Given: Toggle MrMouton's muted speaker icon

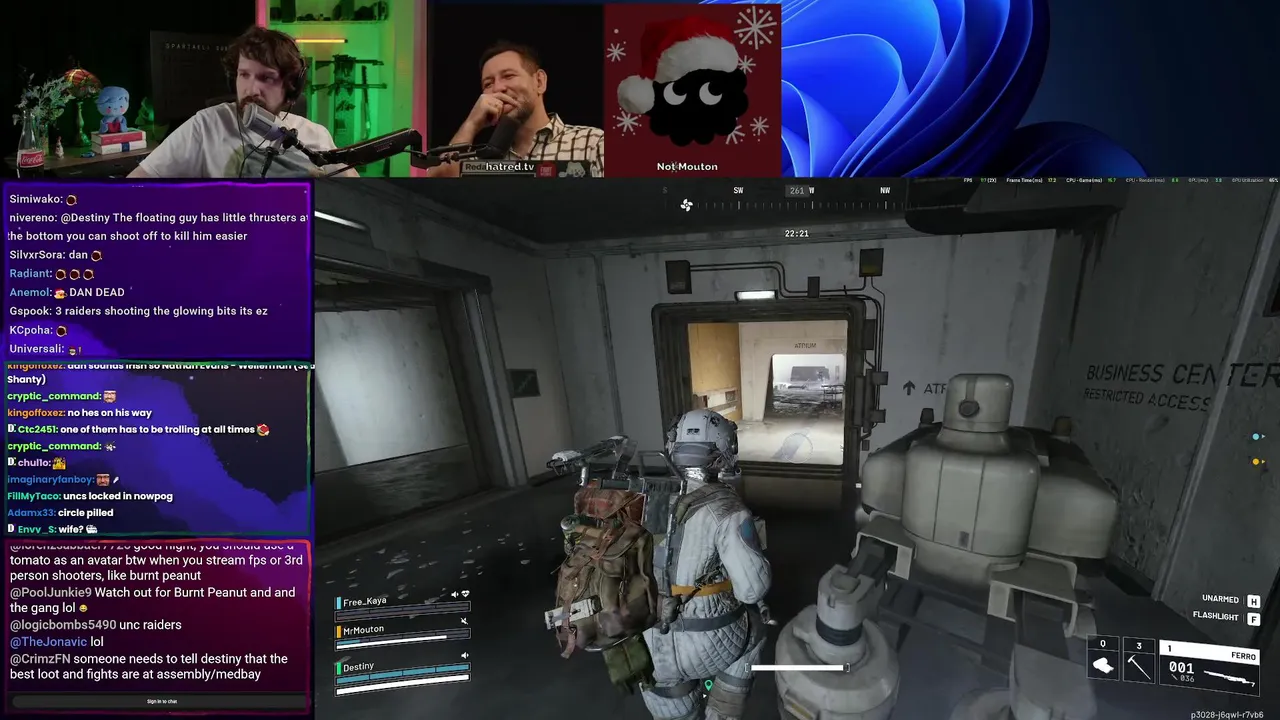Looking at the screenshot, I should [x=464, y=621].
